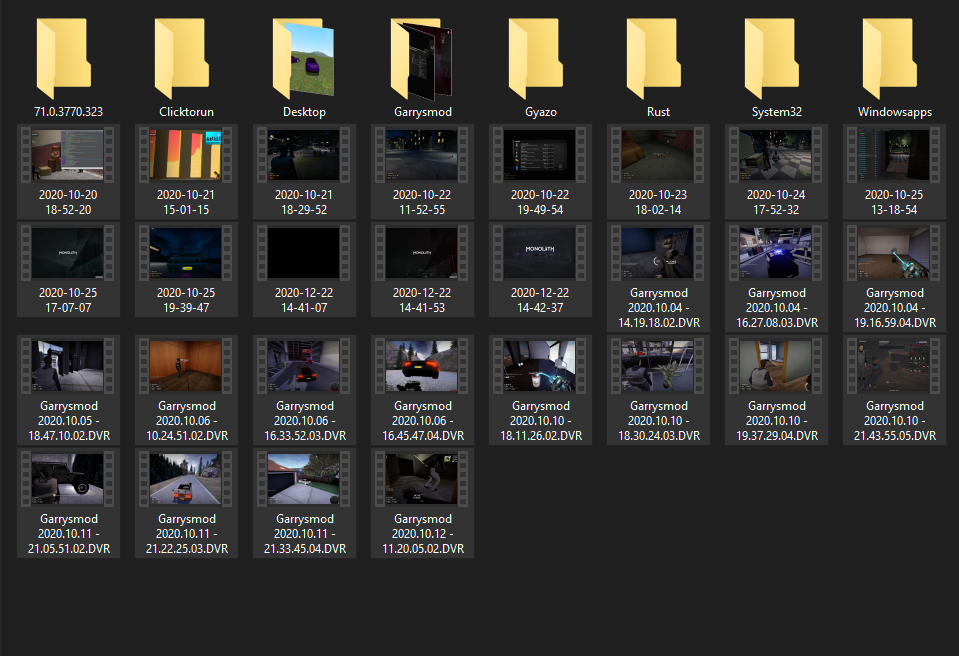Screen dimensions: 959x656
Task: Select Garrysmod 2020.10.06 - 10.24.51.02.DVR video
Action: click(186, 390)
